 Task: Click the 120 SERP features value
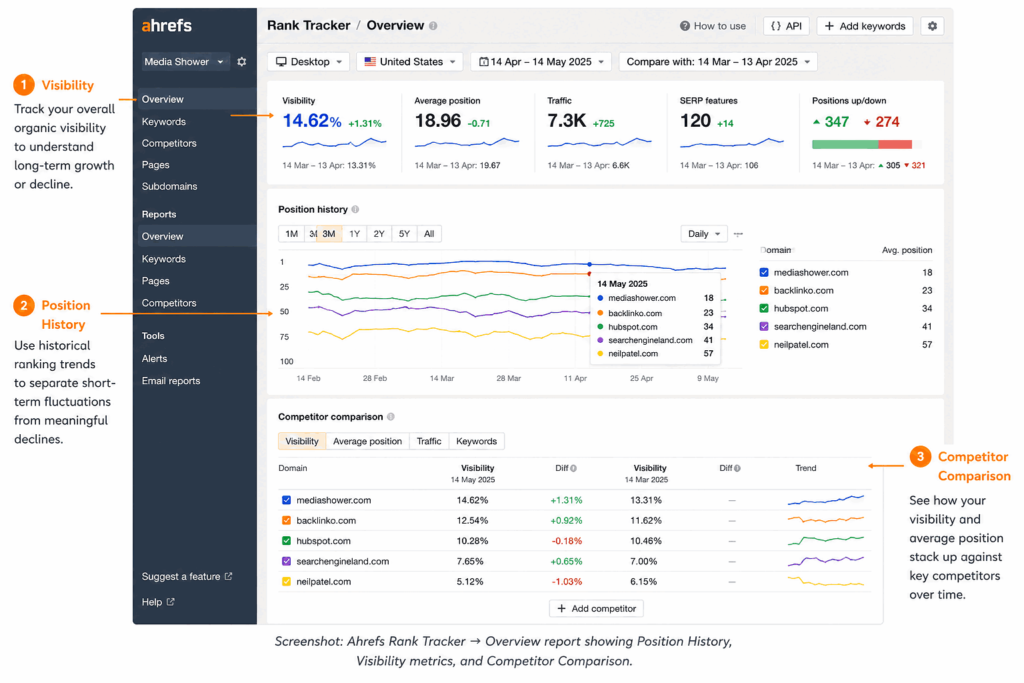click(695, 121)
